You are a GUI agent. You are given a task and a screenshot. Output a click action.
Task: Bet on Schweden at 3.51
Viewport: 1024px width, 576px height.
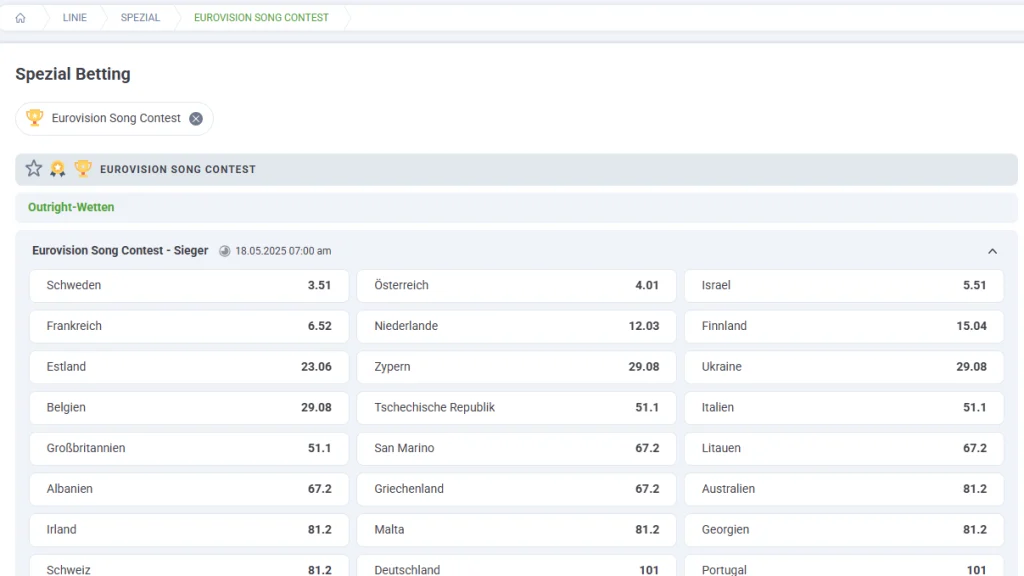[189, 286]
